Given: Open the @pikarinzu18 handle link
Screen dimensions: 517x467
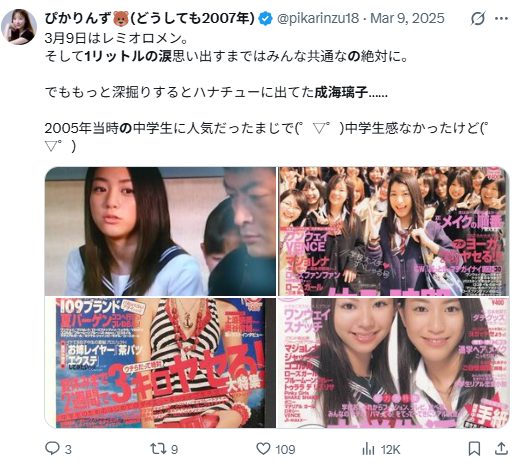Looking at the screenshot, I should click(318, 18).
